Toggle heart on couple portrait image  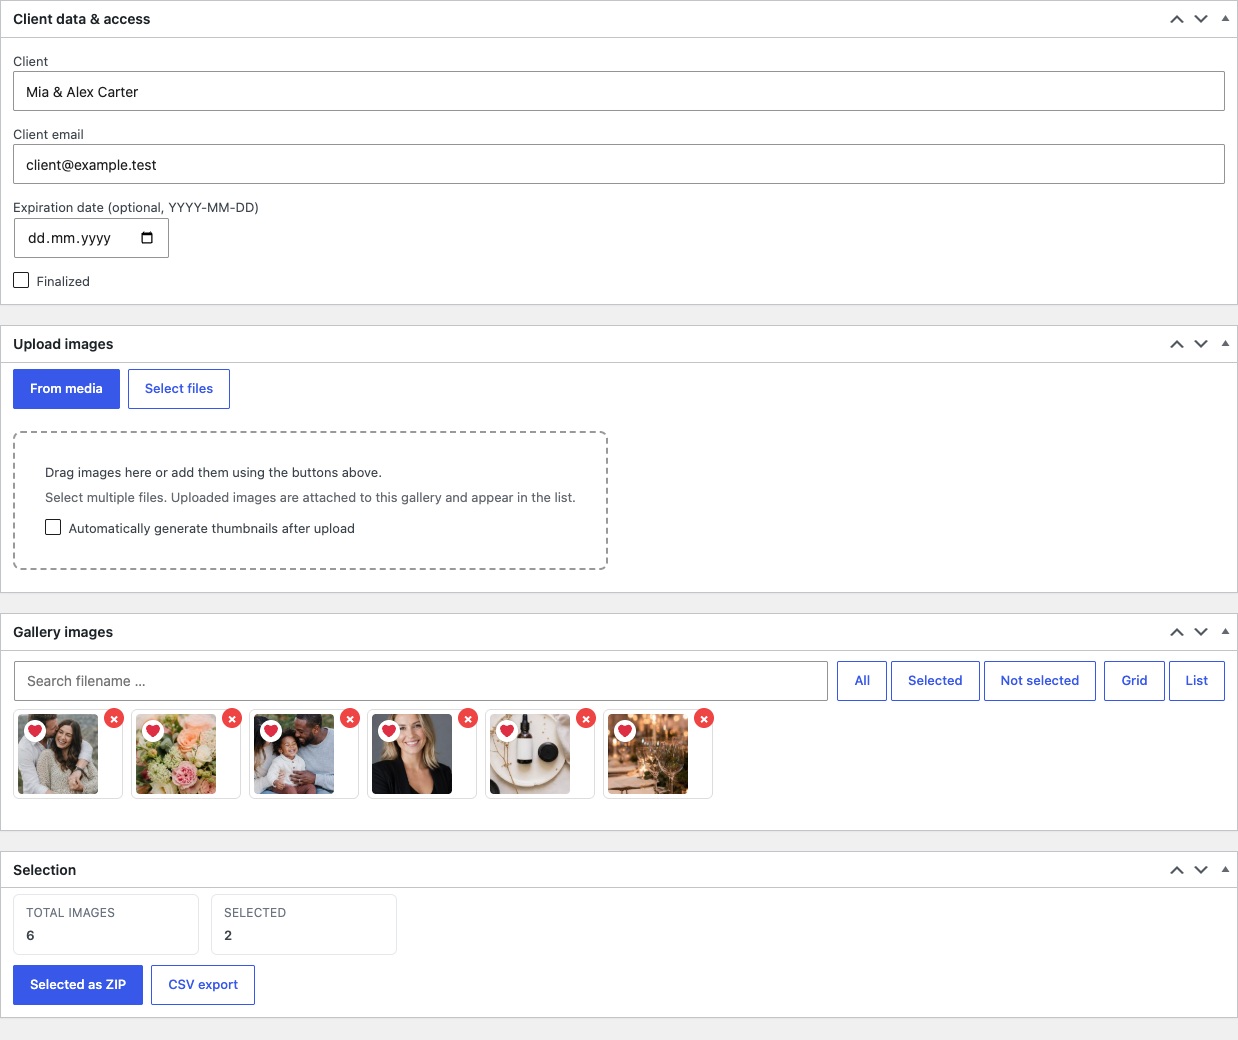(35, 731)
